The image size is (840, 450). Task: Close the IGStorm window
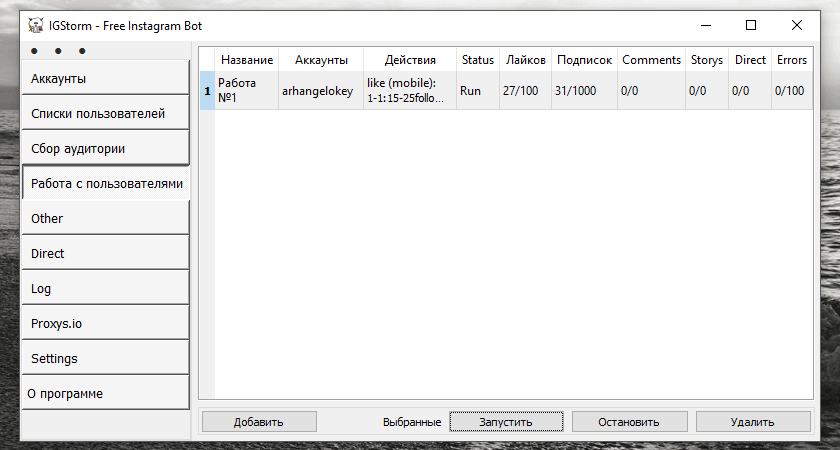tap(797, 25)
